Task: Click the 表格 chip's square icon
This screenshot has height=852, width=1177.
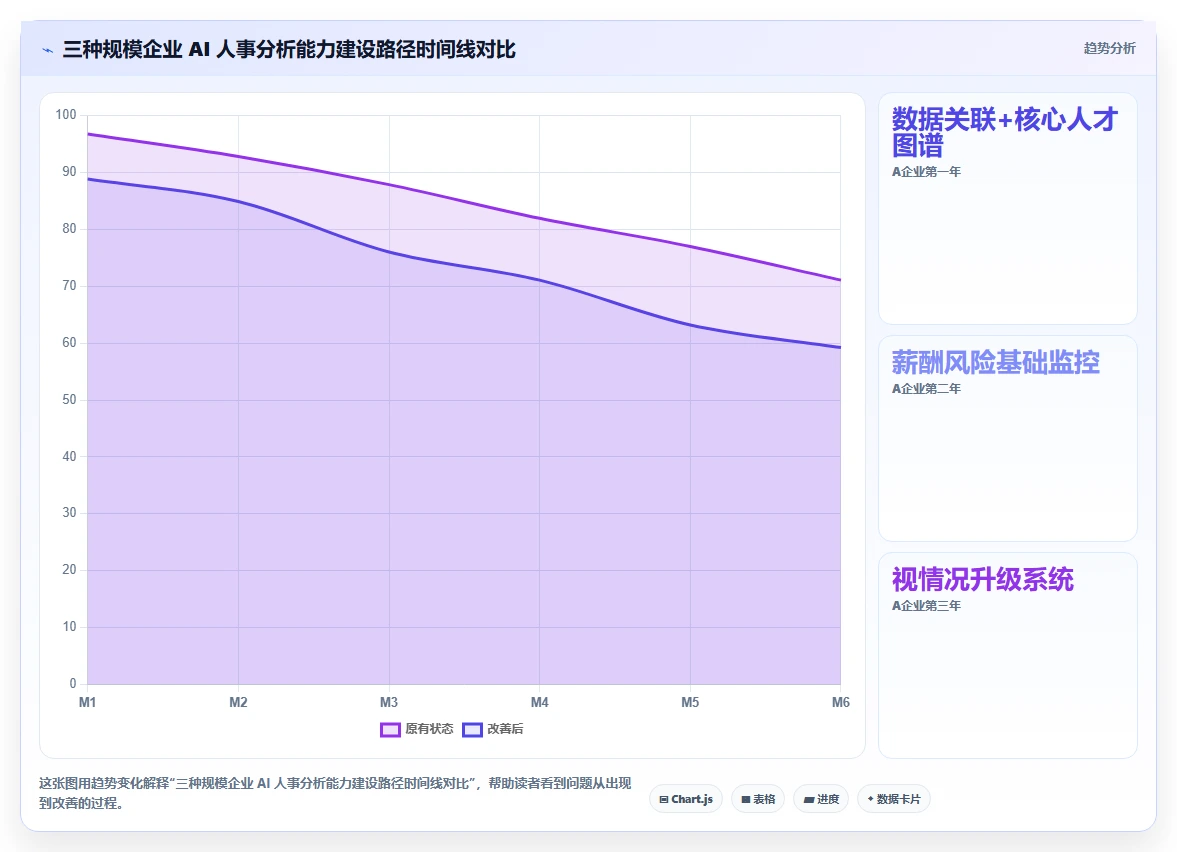Action: 745,799
